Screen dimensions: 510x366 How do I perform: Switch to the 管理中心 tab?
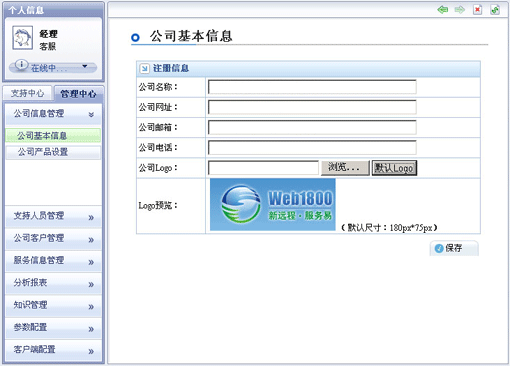(78, 94)
